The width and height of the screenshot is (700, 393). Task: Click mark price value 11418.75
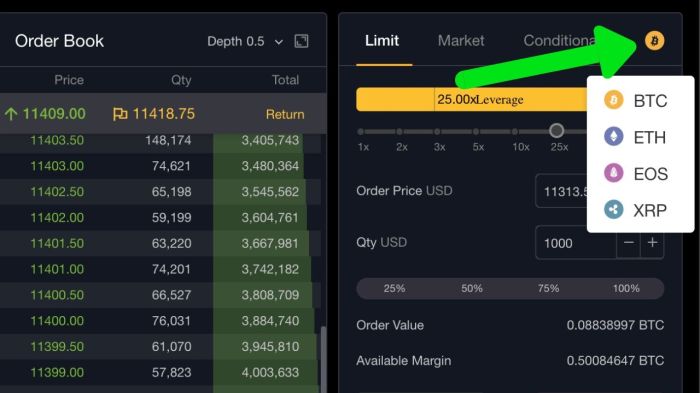(163, 114)
